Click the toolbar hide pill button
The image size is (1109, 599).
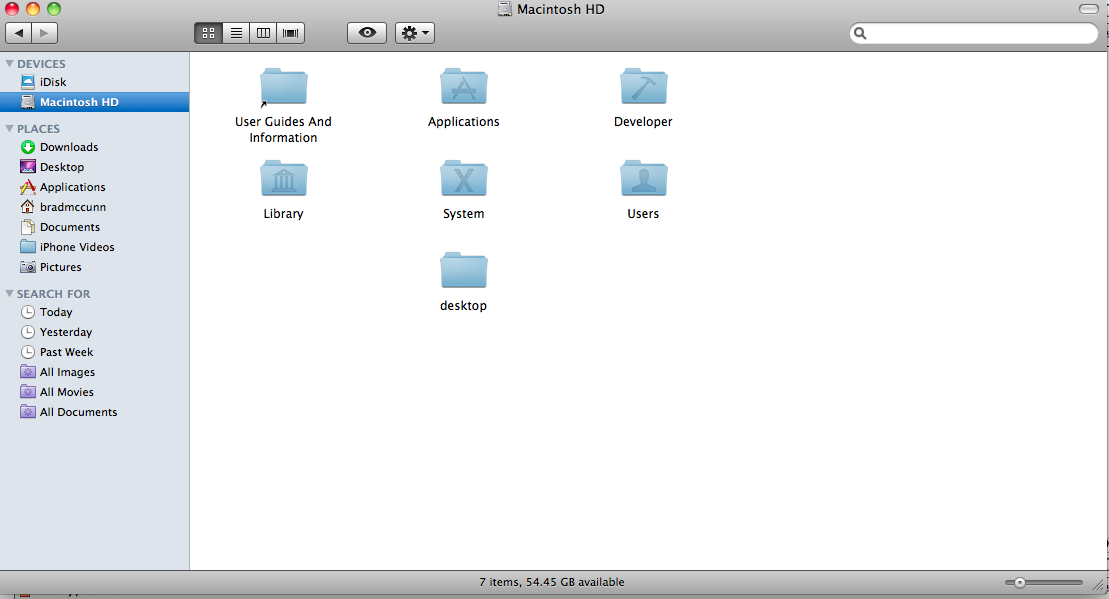tap(1089, 9)
